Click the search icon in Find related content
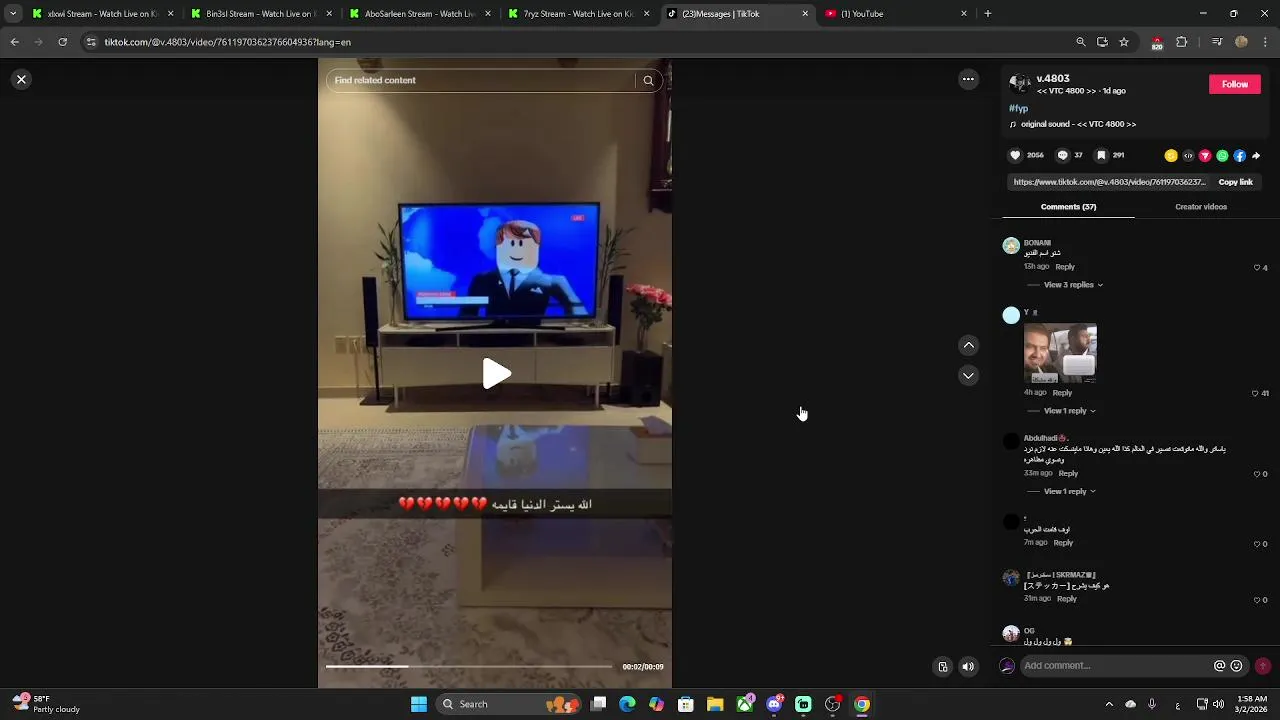This screenshot has width=1280, height=720. point(648,80)
